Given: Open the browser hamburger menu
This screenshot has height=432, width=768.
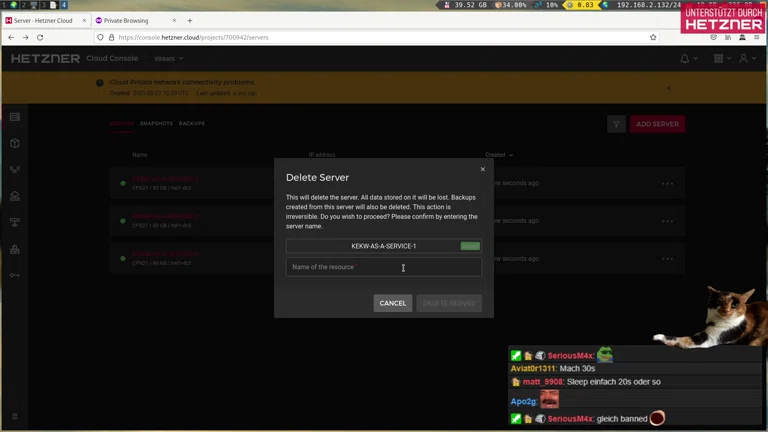Looking at the screenshot, I should pyautogui.click(x=757, y=37).
